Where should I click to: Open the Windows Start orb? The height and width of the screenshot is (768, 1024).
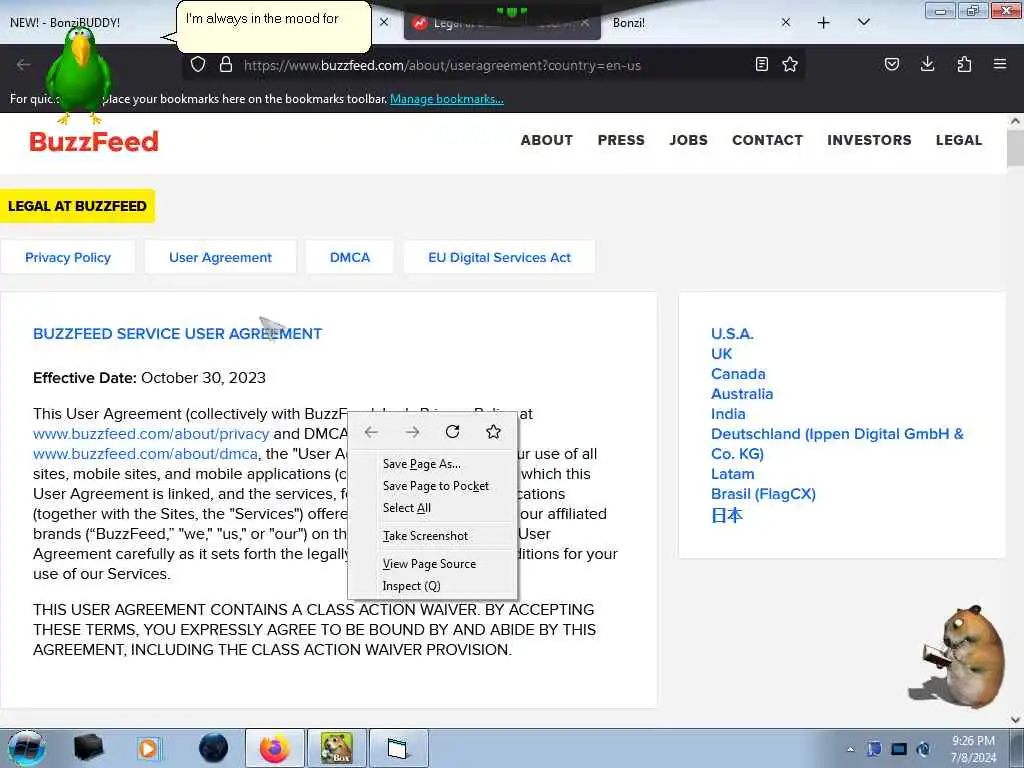tap(26, 748)
